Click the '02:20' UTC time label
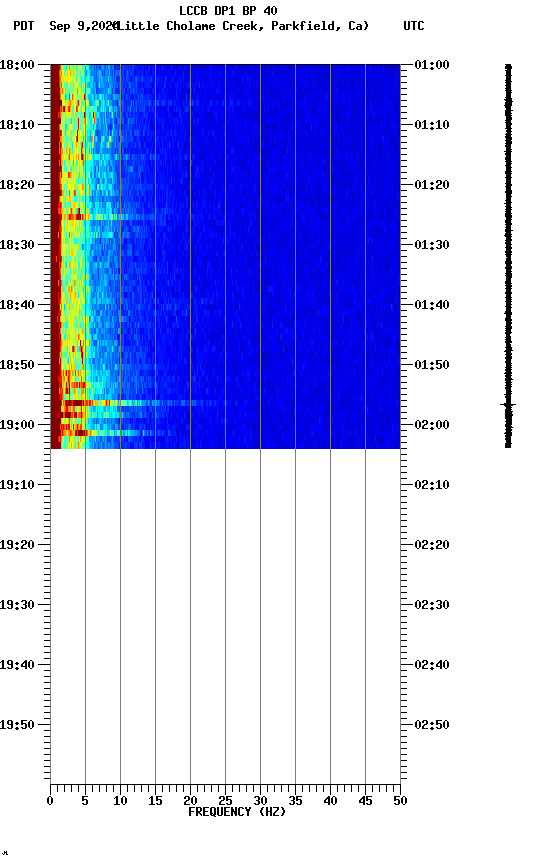 [432, 545]
